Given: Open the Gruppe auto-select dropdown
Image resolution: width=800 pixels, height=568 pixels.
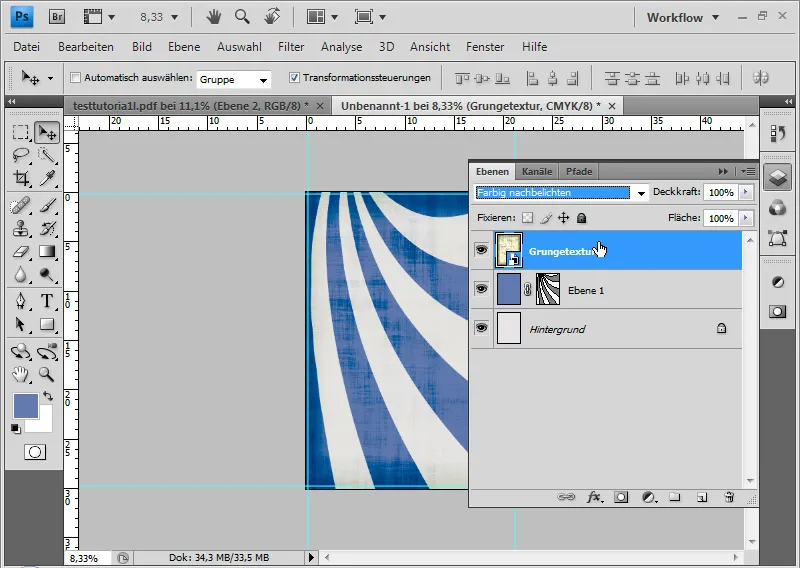Looking at the screenshot, I should pos(263,80).
